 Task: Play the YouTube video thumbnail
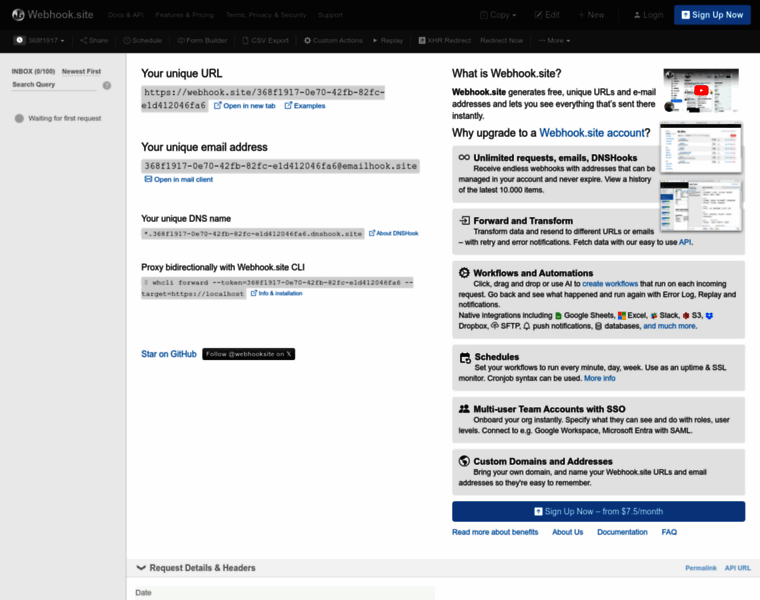pyautogui.click(x=701, y=90)
